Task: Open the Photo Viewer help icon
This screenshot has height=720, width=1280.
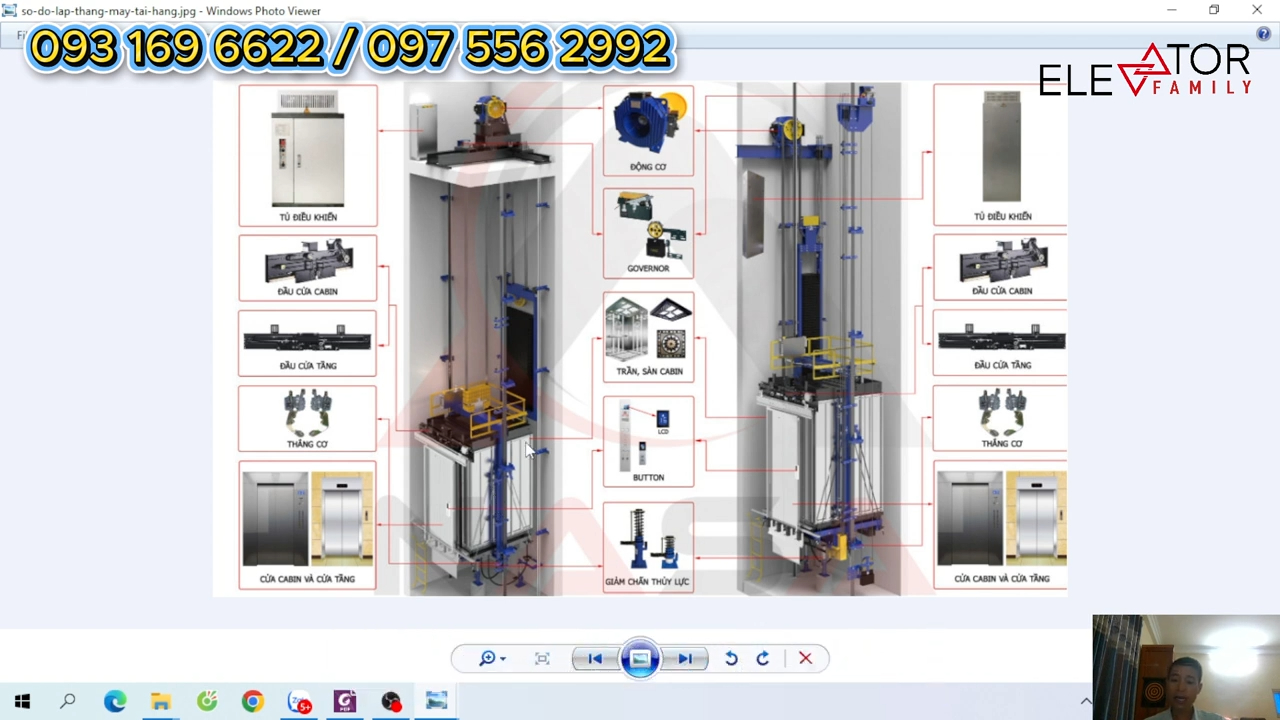Action: click(x=1263, y=35)
